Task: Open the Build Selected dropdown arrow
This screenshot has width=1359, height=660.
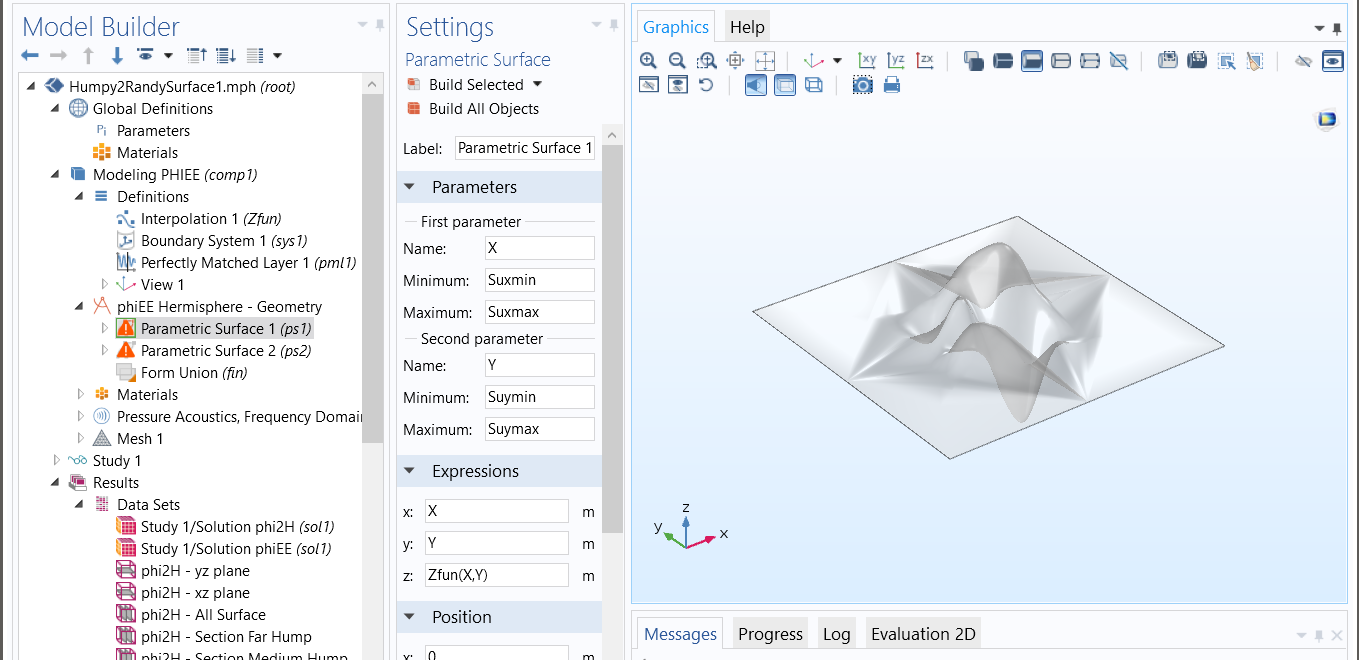Action: pos(538,85)
